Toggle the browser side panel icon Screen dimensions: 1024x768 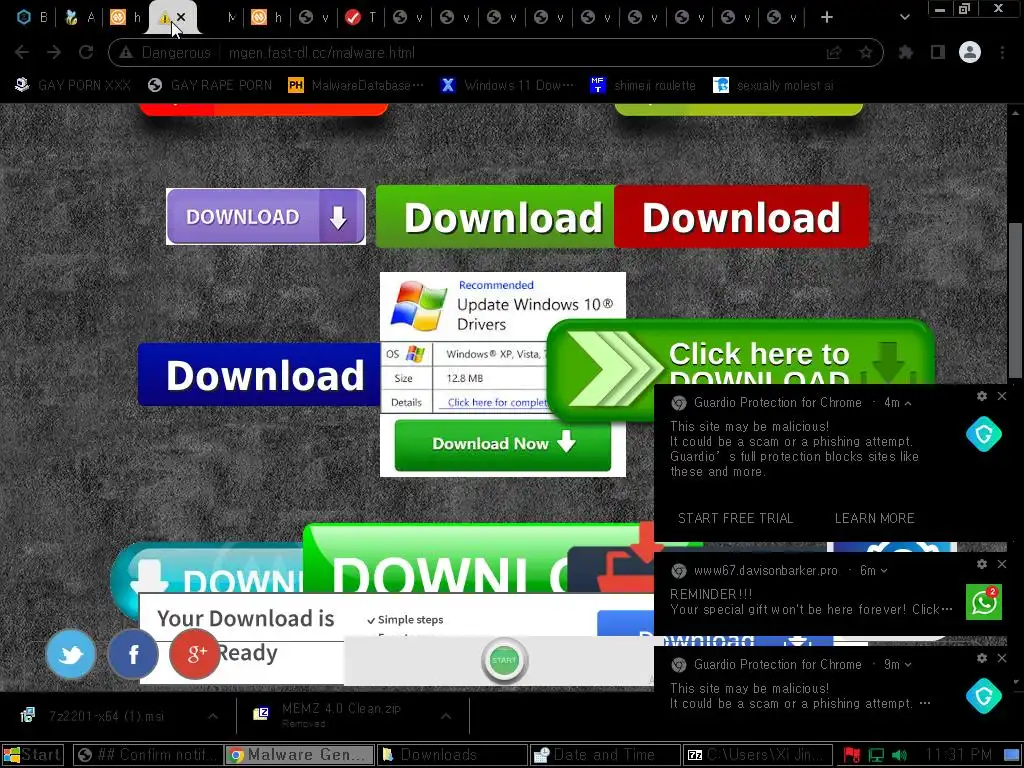pyautogui.click(x=938, y=52)
